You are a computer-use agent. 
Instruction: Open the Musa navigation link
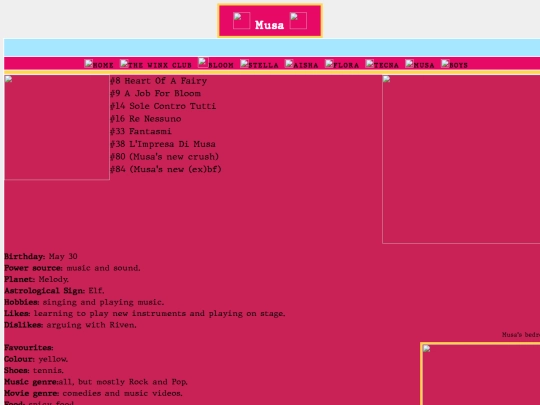pos(424,65)
